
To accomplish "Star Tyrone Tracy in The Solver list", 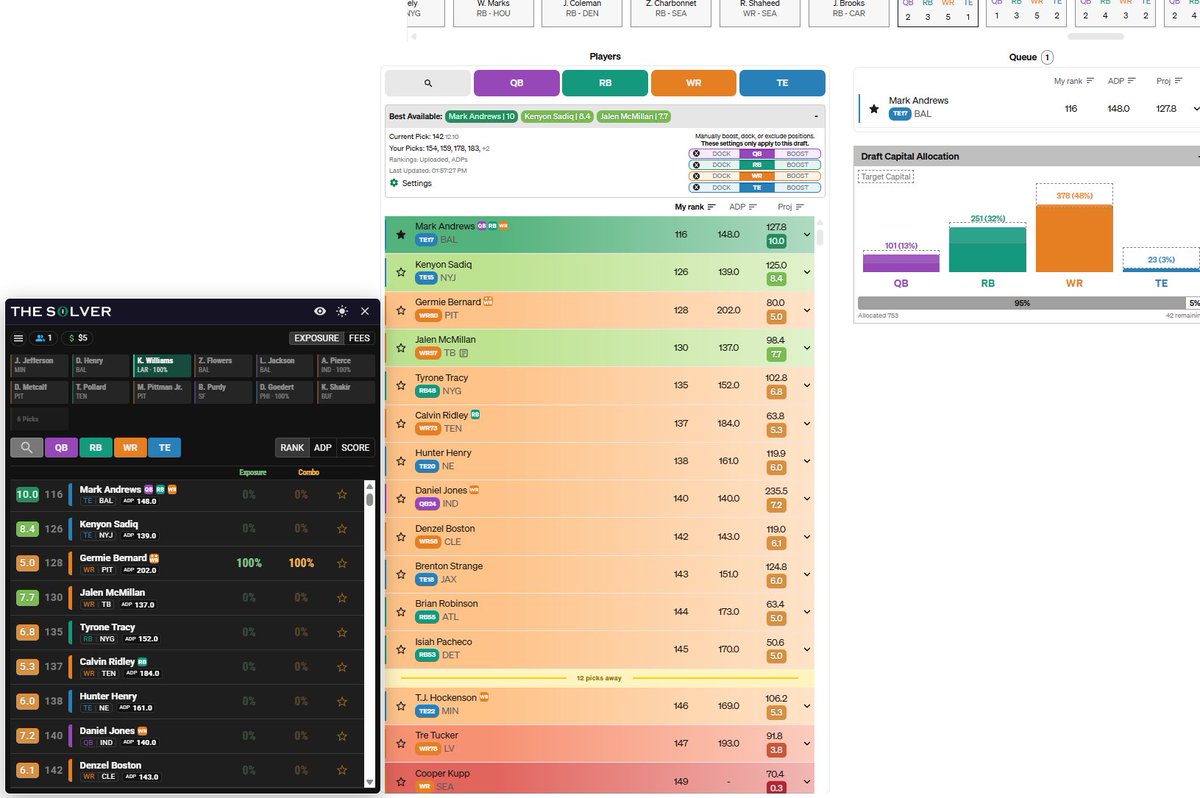I will [x=342, y=632].
